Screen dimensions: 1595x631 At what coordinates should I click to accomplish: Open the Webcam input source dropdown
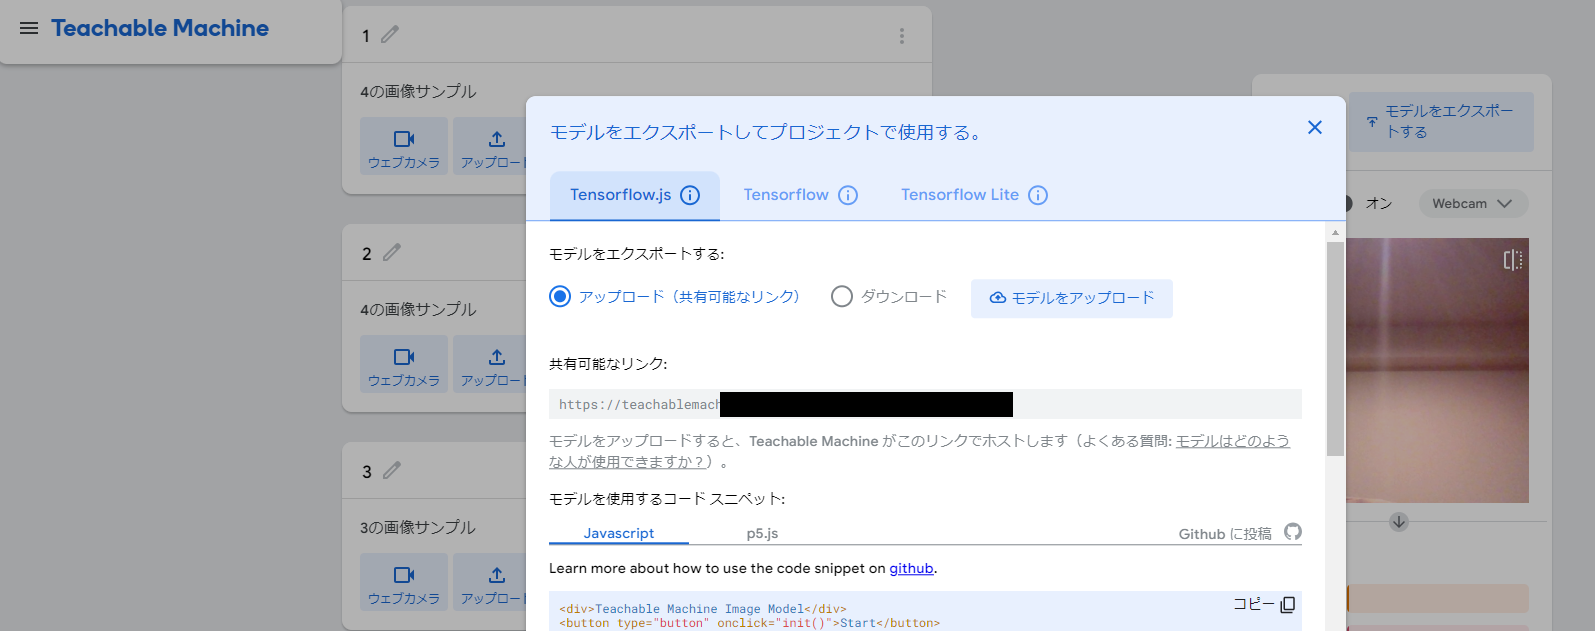pos(1473,203)
